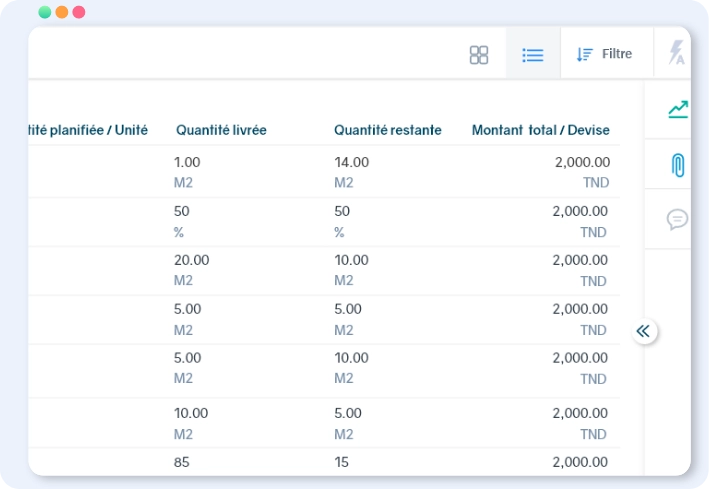
Task: Select the list view icon
Action: (x=532, y=55)
